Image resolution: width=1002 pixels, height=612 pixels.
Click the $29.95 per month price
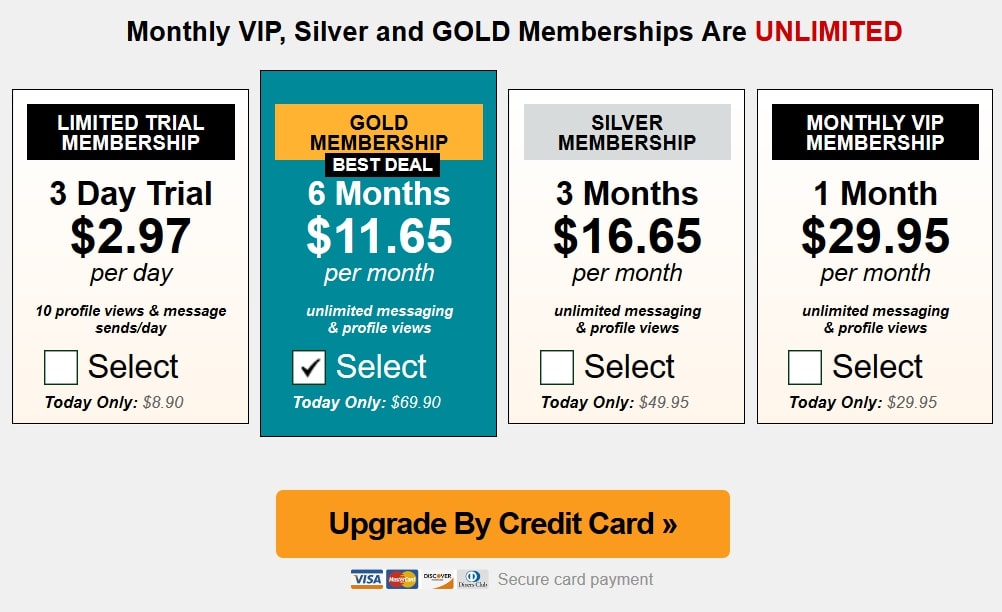point(876,238)
